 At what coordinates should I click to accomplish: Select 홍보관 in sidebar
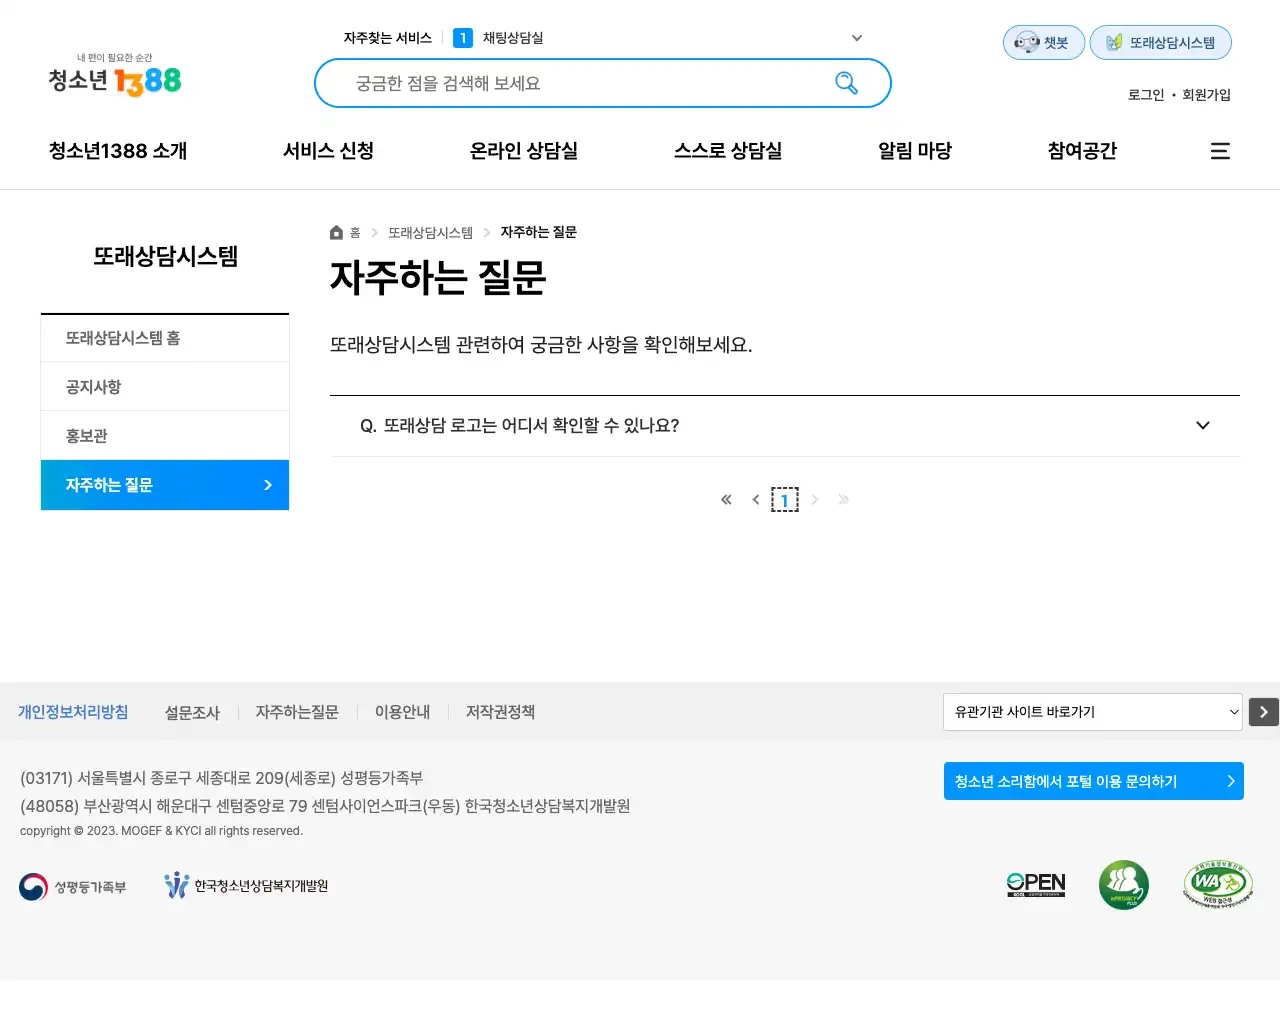[x=165, y=436]
